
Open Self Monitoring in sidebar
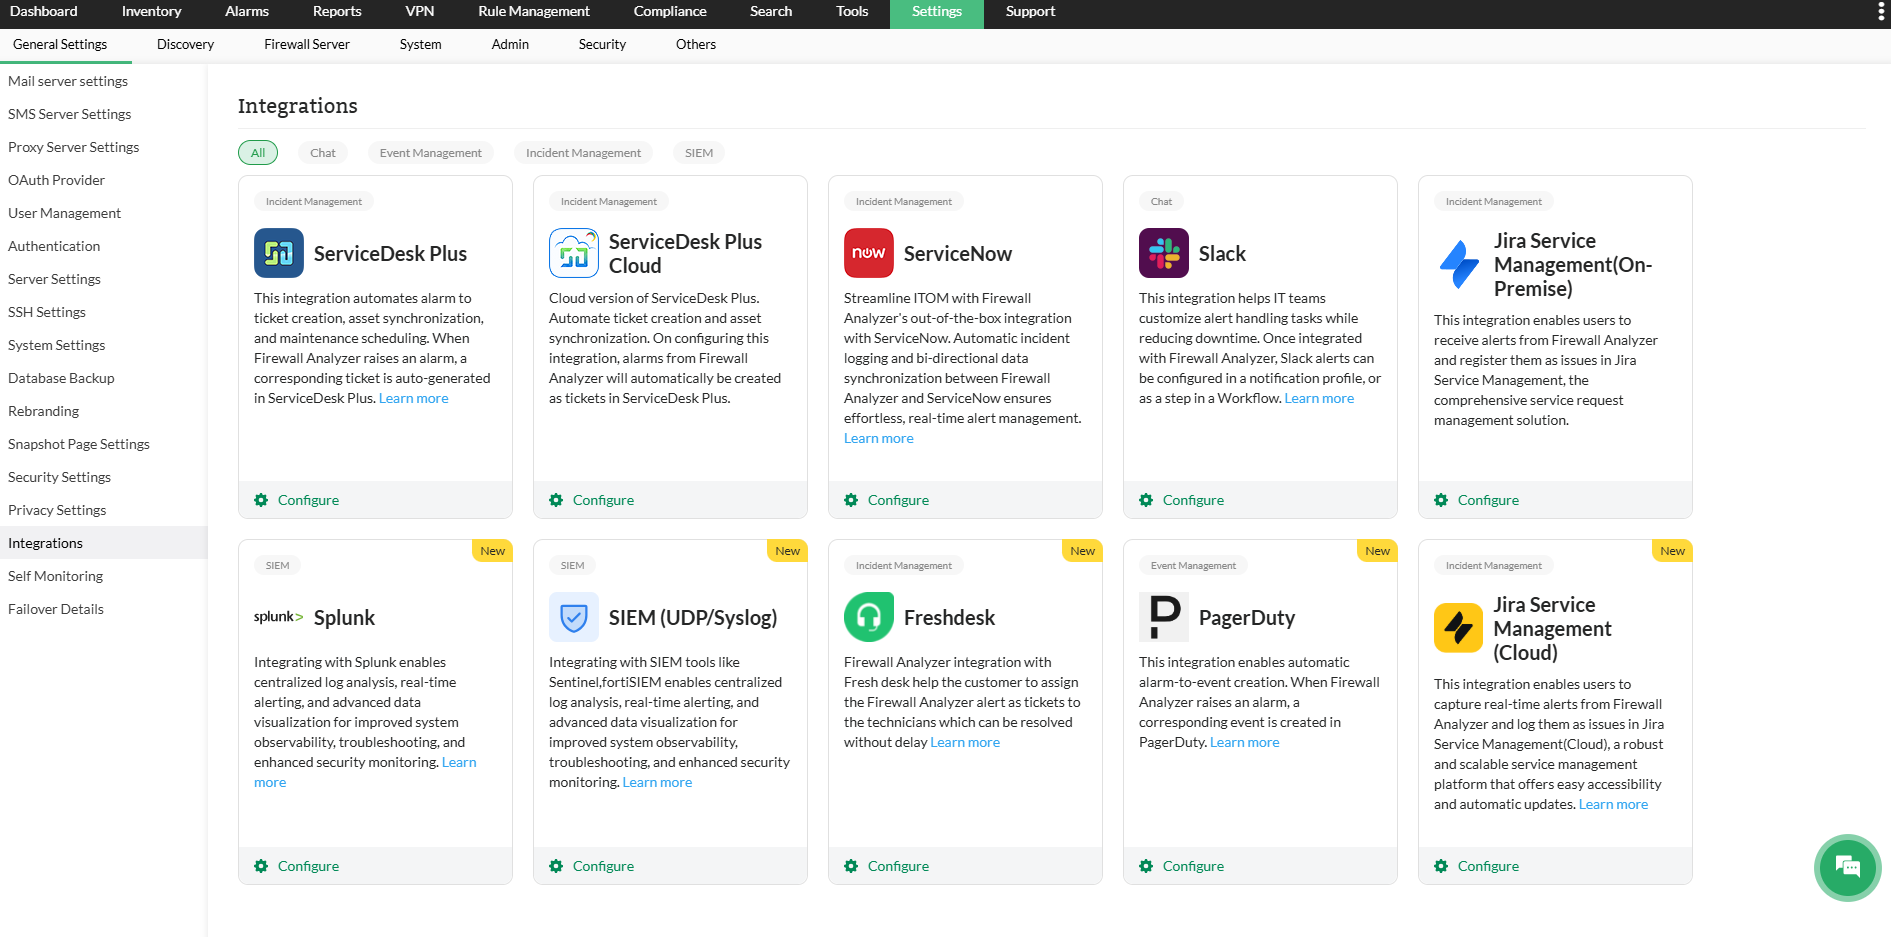click(55, 576)
